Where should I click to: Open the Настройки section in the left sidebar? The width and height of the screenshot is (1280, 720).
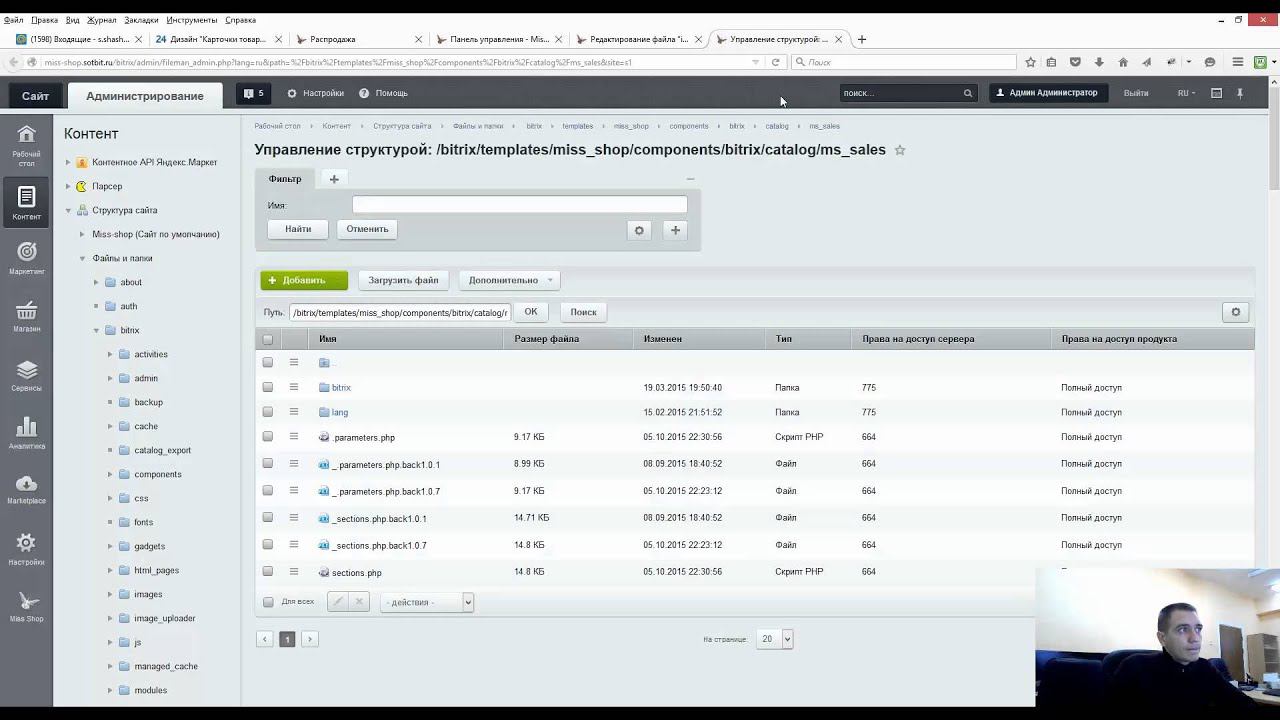tap(27, 549)
